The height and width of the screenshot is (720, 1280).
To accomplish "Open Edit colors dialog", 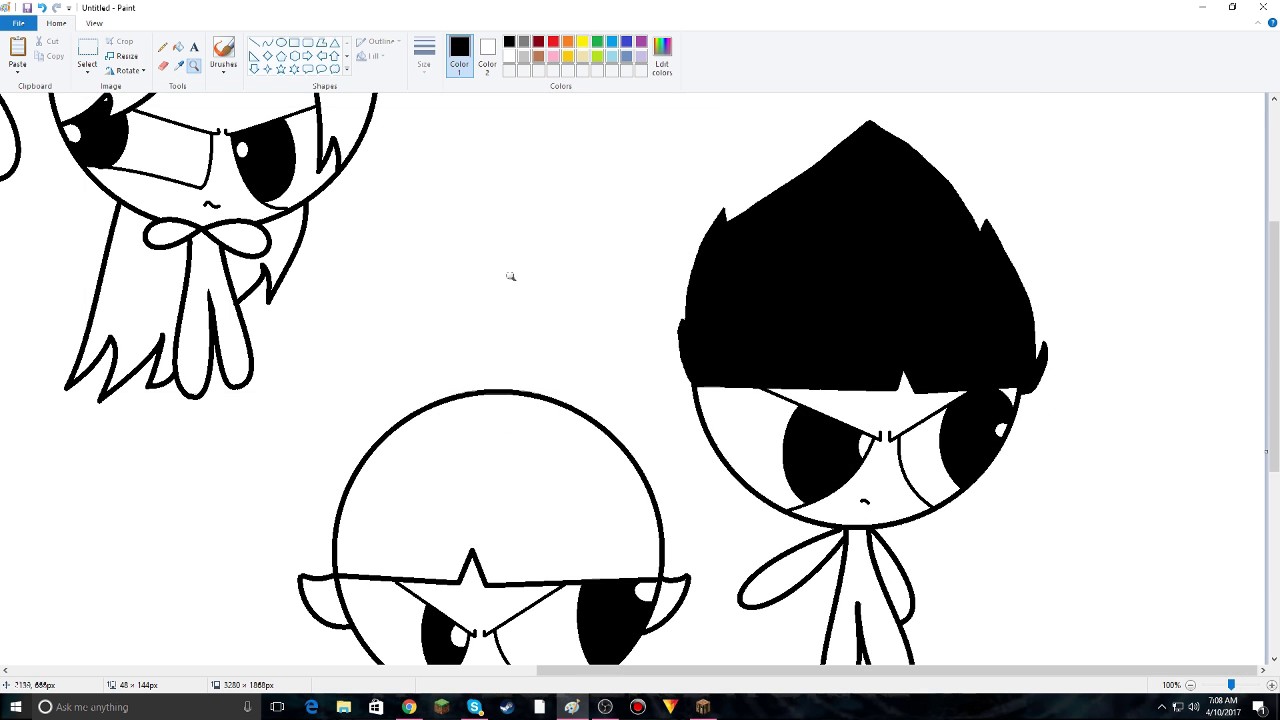I will pyautogui.click(x=662, y=56).
